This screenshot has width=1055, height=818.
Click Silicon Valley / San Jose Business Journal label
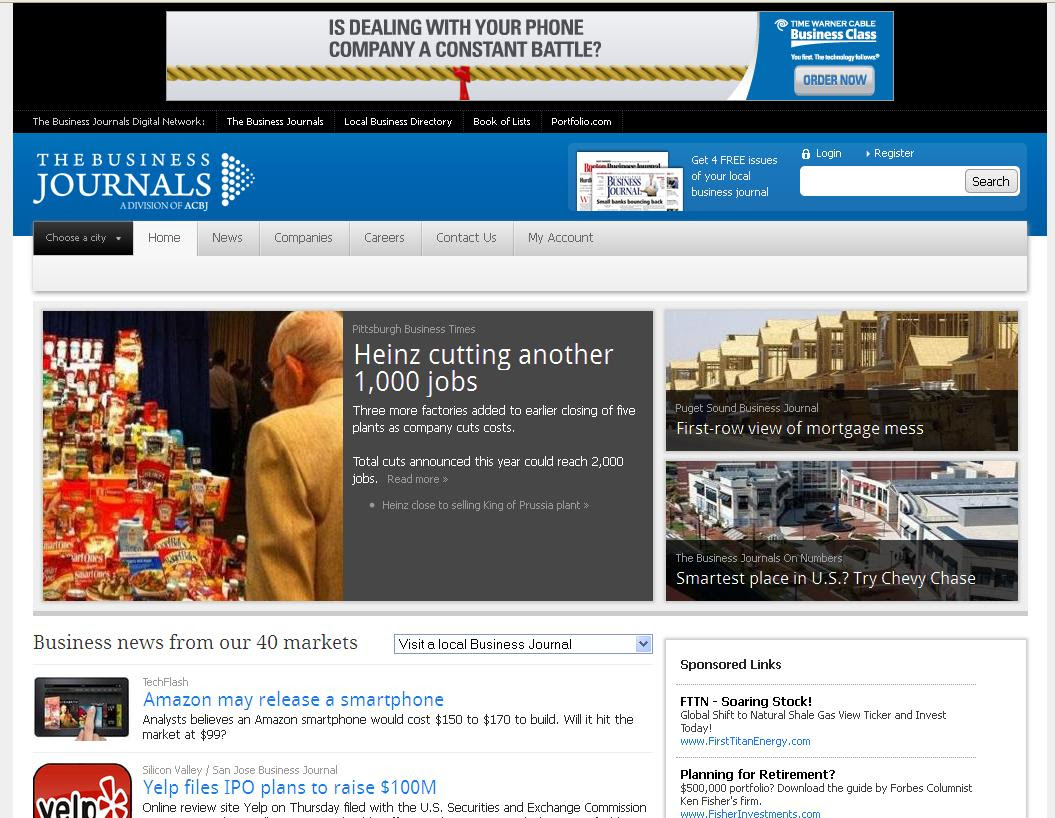tap(240, 770)
